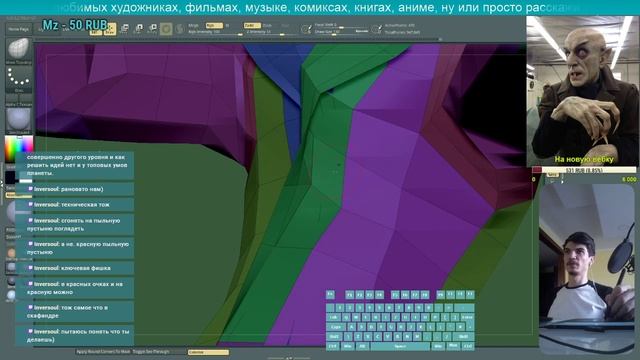Image resolution: width=640 pixels, height=360 pixels.
Task: Toggle the Zadd button
Action: (251, 25)
